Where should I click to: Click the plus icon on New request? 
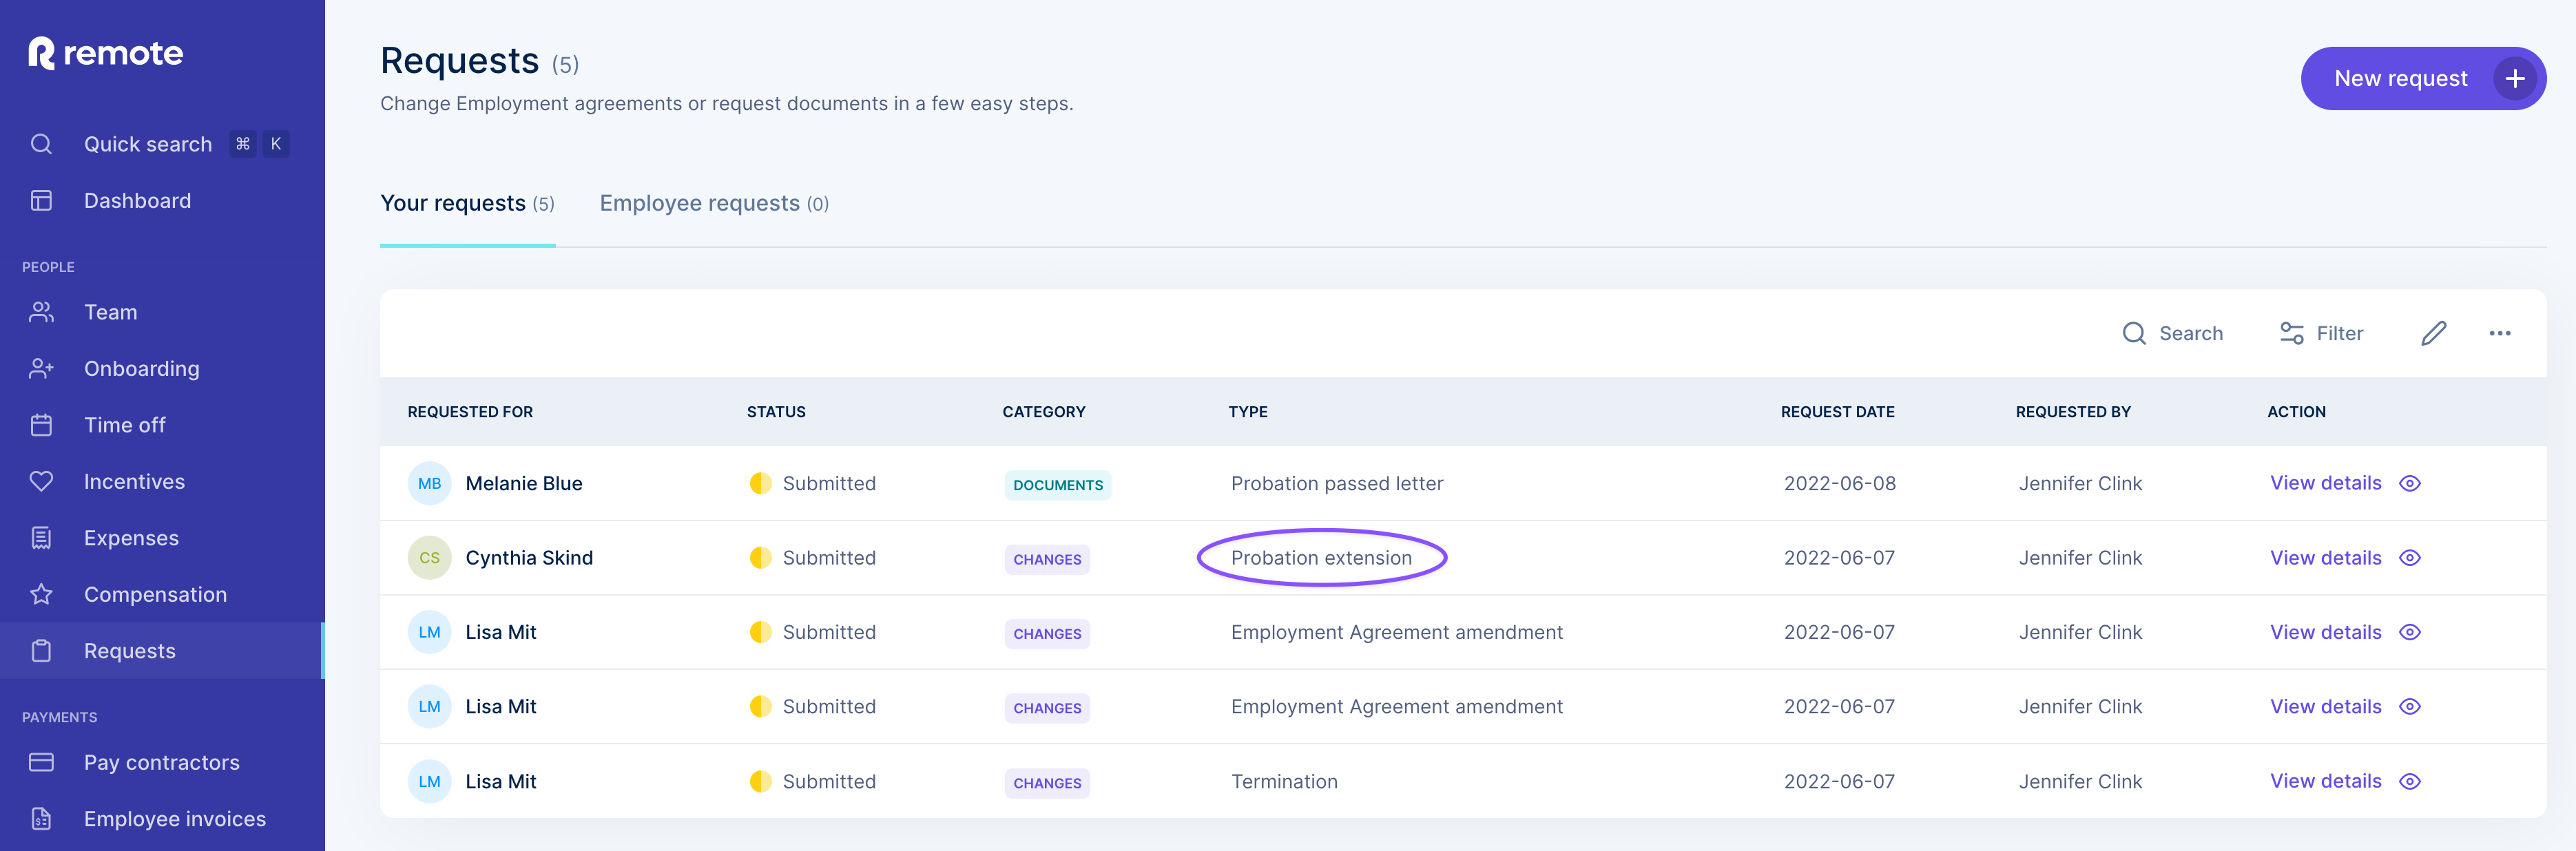(2514, 79)
